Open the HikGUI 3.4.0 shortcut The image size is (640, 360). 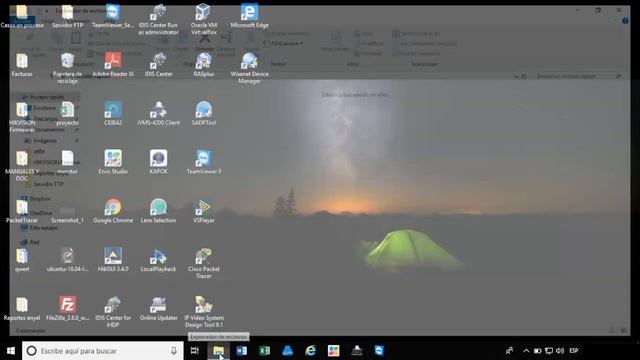113,260
